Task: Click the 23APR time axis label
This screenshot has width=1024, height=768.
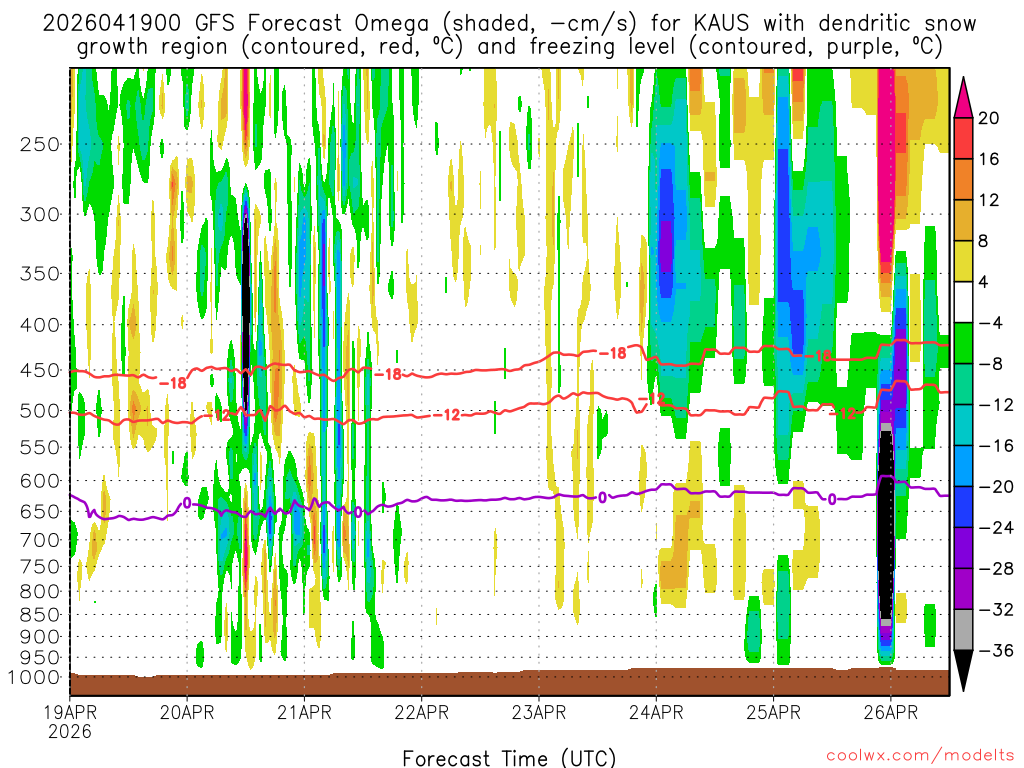Action: coord(539,712)
